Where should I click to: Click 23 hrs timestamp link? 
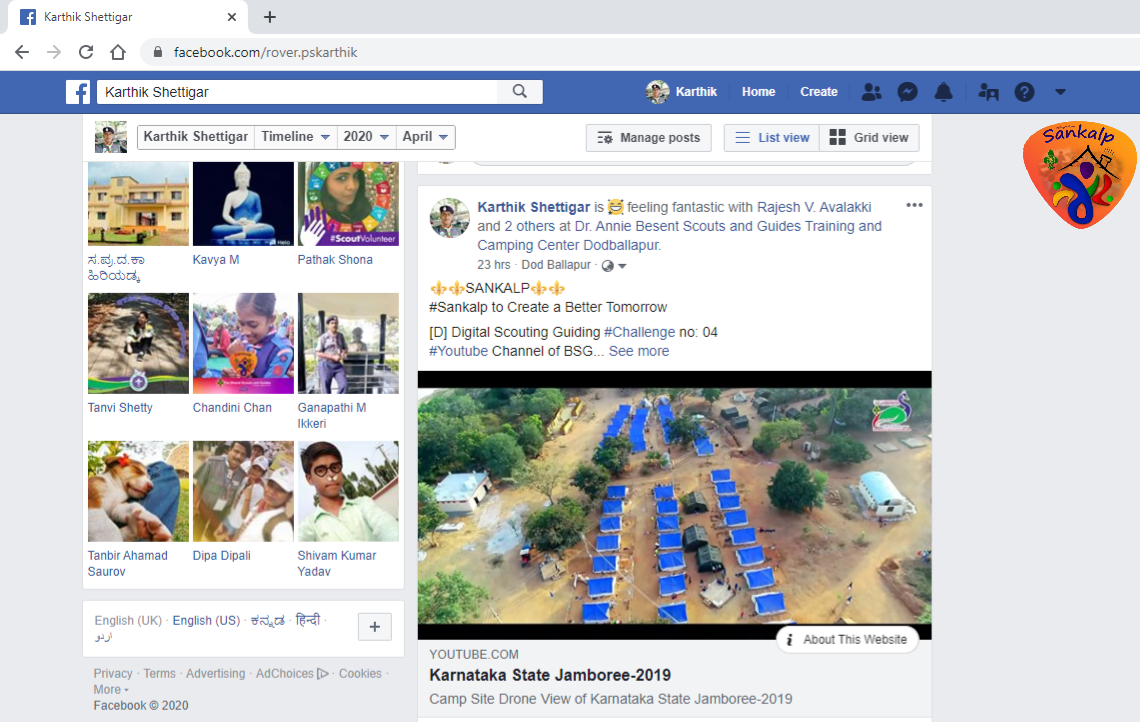click(x=493, y=265)
